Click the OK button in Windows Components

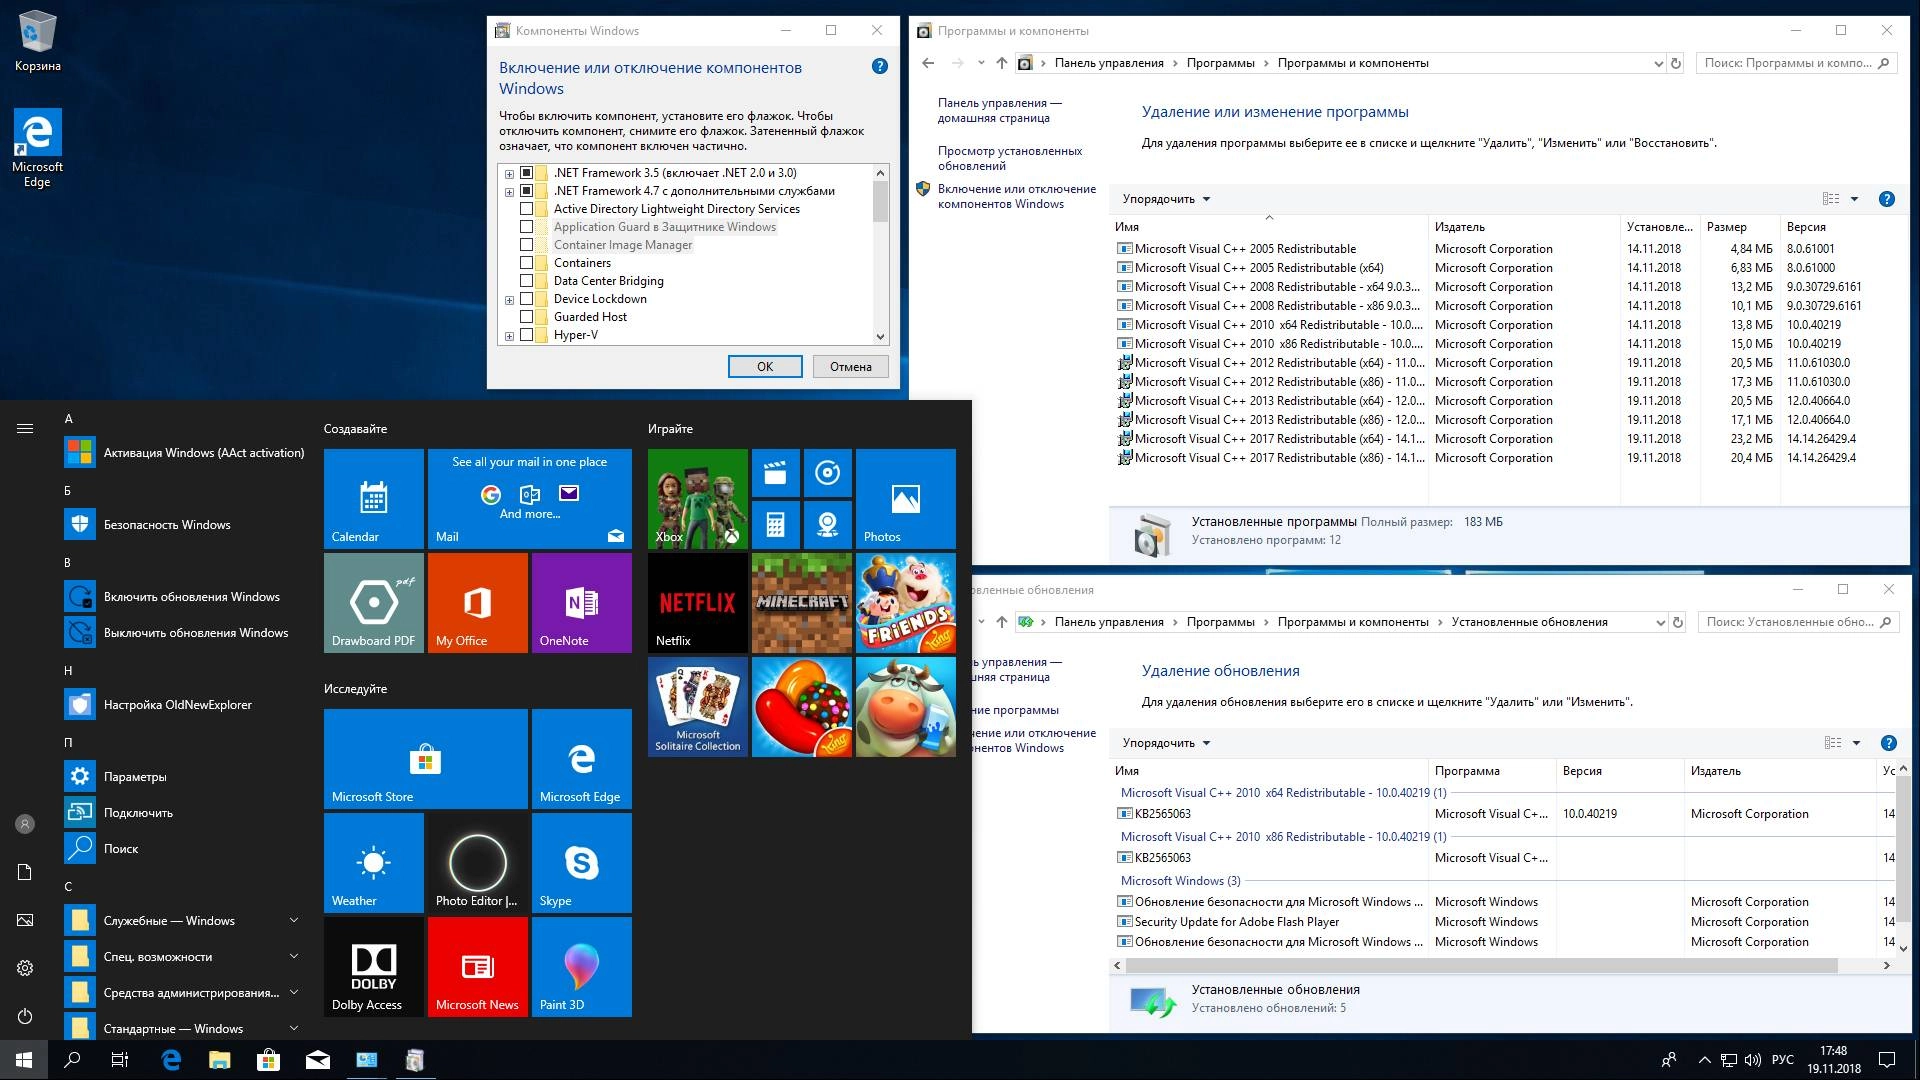tap(765, 367)
